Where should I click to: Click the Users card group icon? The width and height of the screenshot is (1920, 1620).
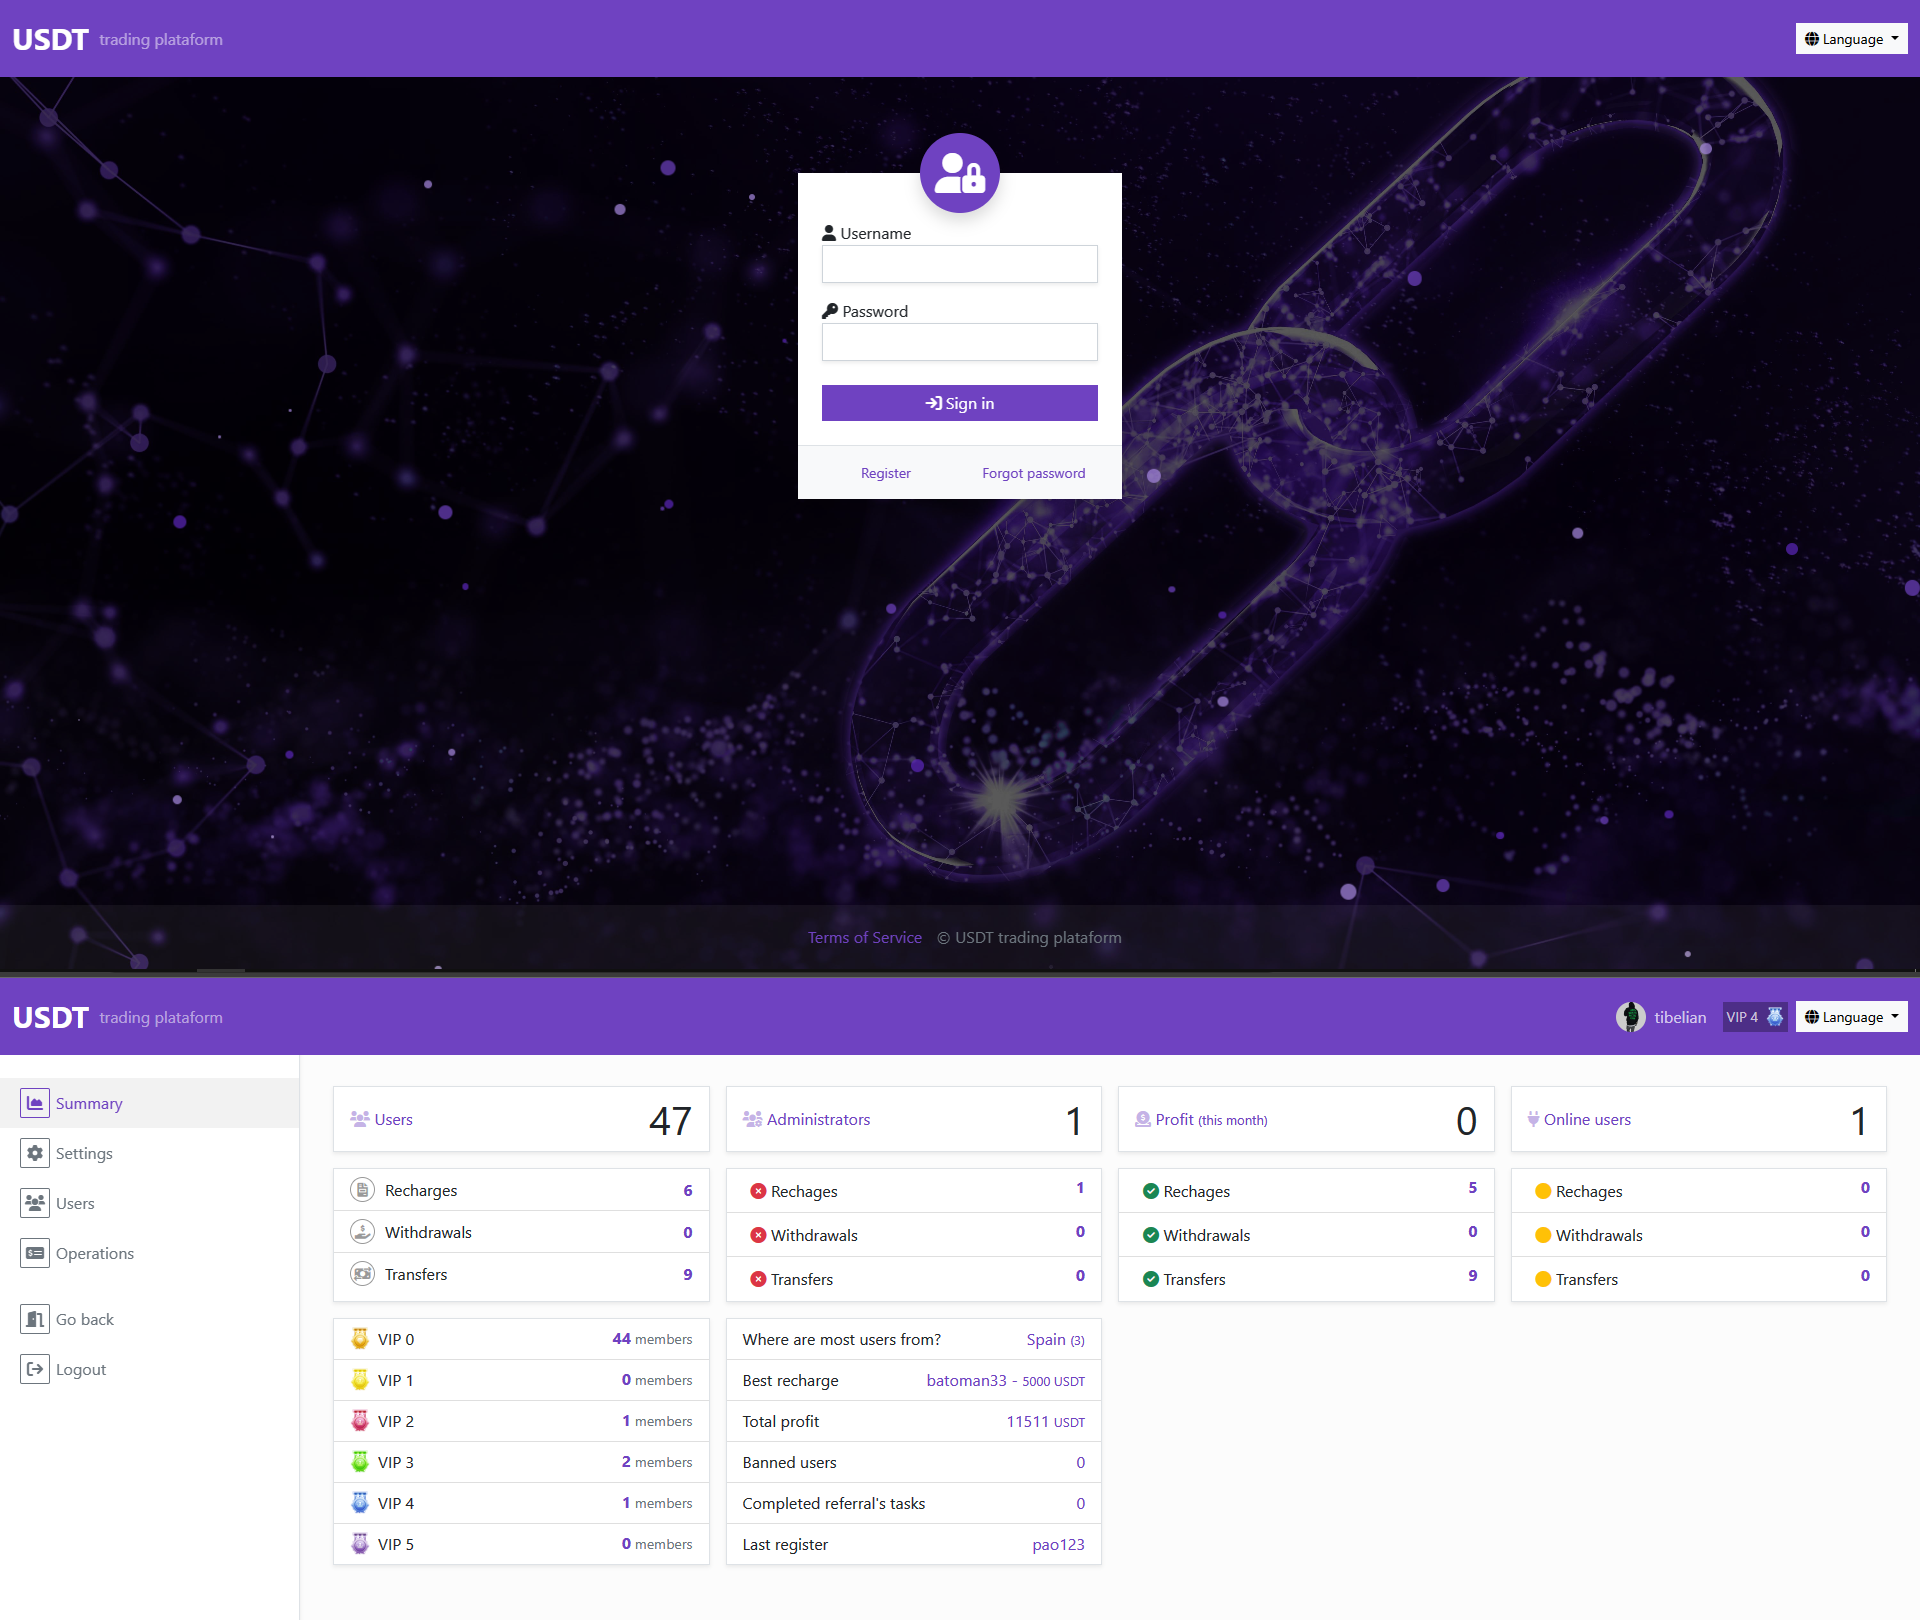click(x=359, y=1119)
